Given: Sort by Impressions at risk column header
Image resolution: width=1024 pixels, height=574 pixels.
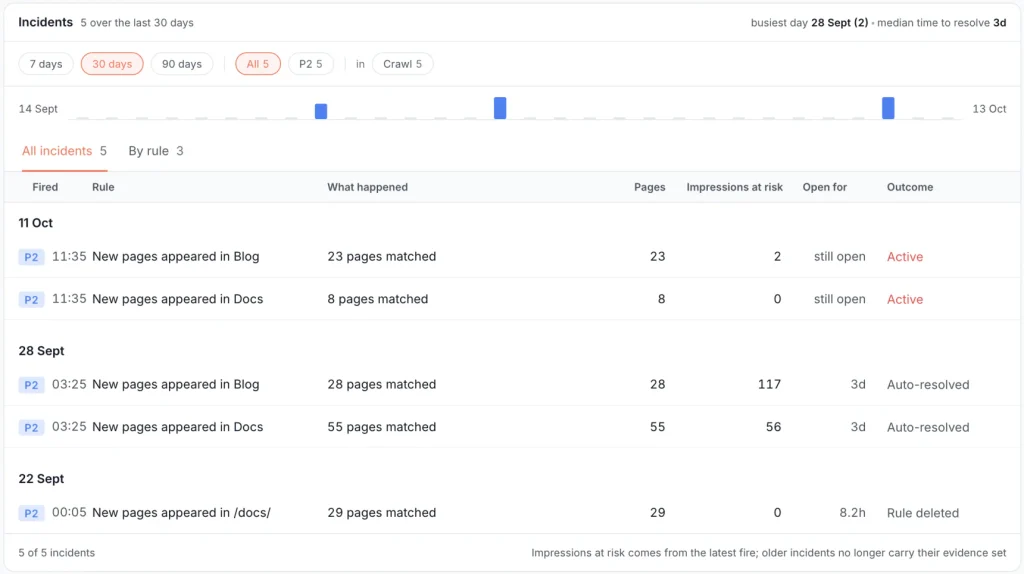Looking at the screenshot, I should pyautogui.click(x=734, y=187).
